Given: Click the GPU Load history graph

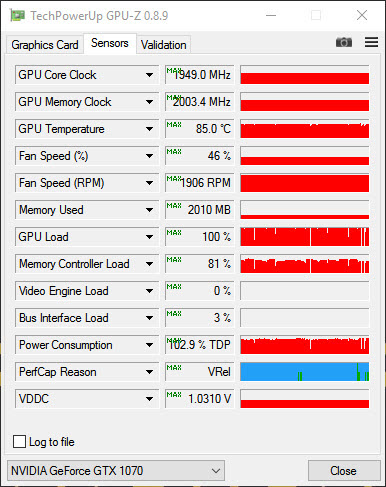Looking at the screenshot, I should point(305,237).
